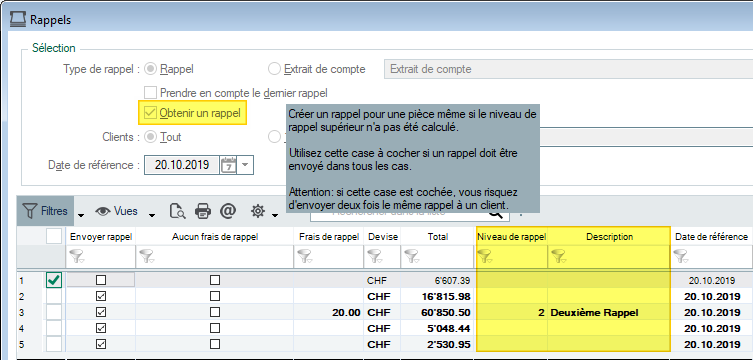The width and height of the screenshot is (753, 360).
Task: Toggle the Filtres button in the toolbar
Action: pyautogui.click(x=45, y=211)
